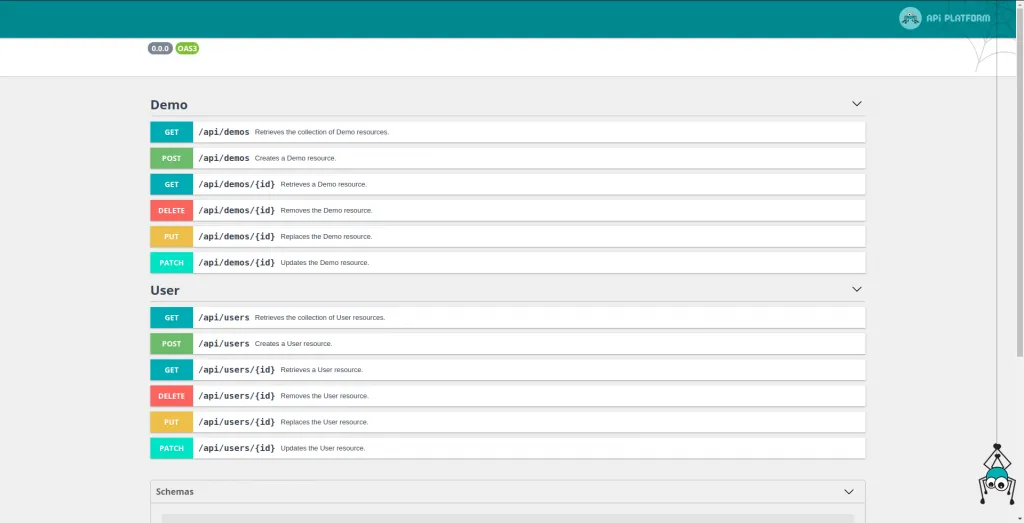Click the 0.0.0 version badge
The width and height of the screenshot is (1024, 523).
tap(160, 48)
